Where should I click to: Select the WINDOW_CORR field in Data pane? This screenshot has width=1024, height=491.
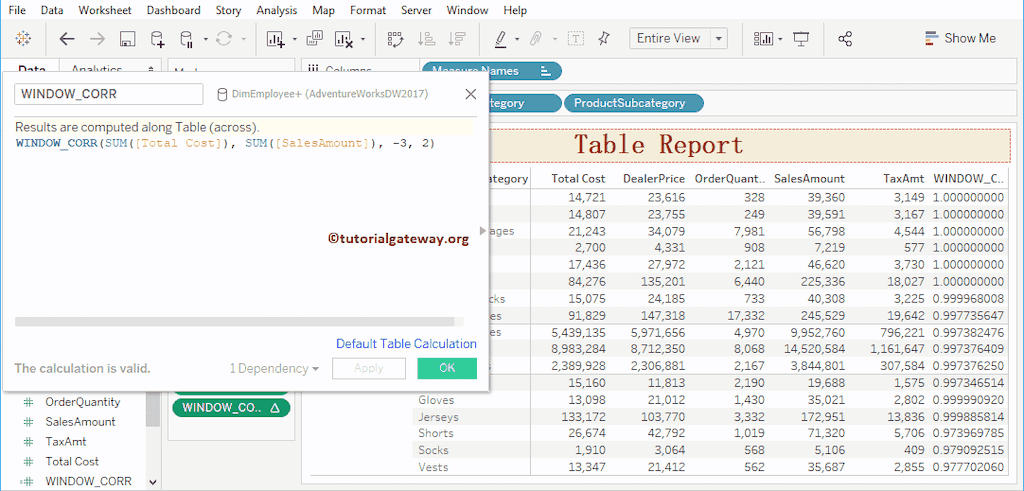click(88, 481)
